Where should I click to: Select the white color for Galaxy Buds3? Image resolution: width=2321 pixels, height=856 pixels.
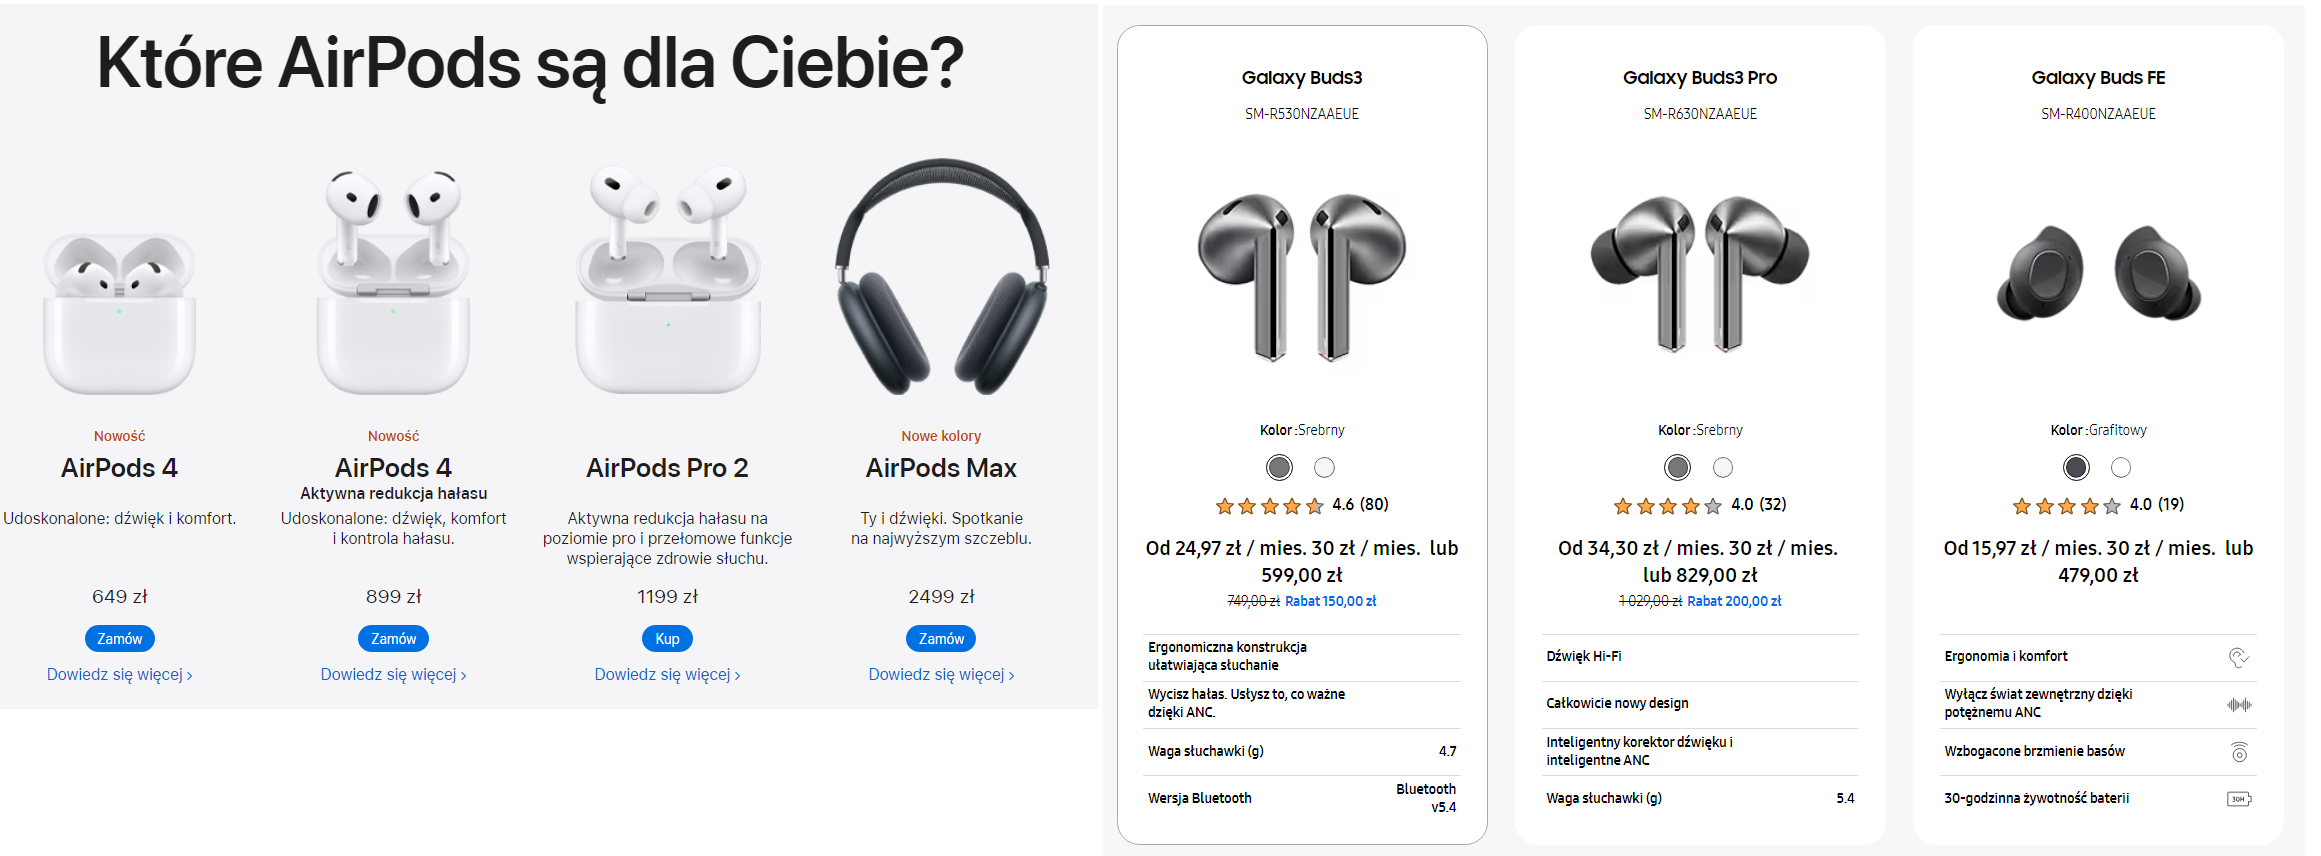[x=1324, y=467]
